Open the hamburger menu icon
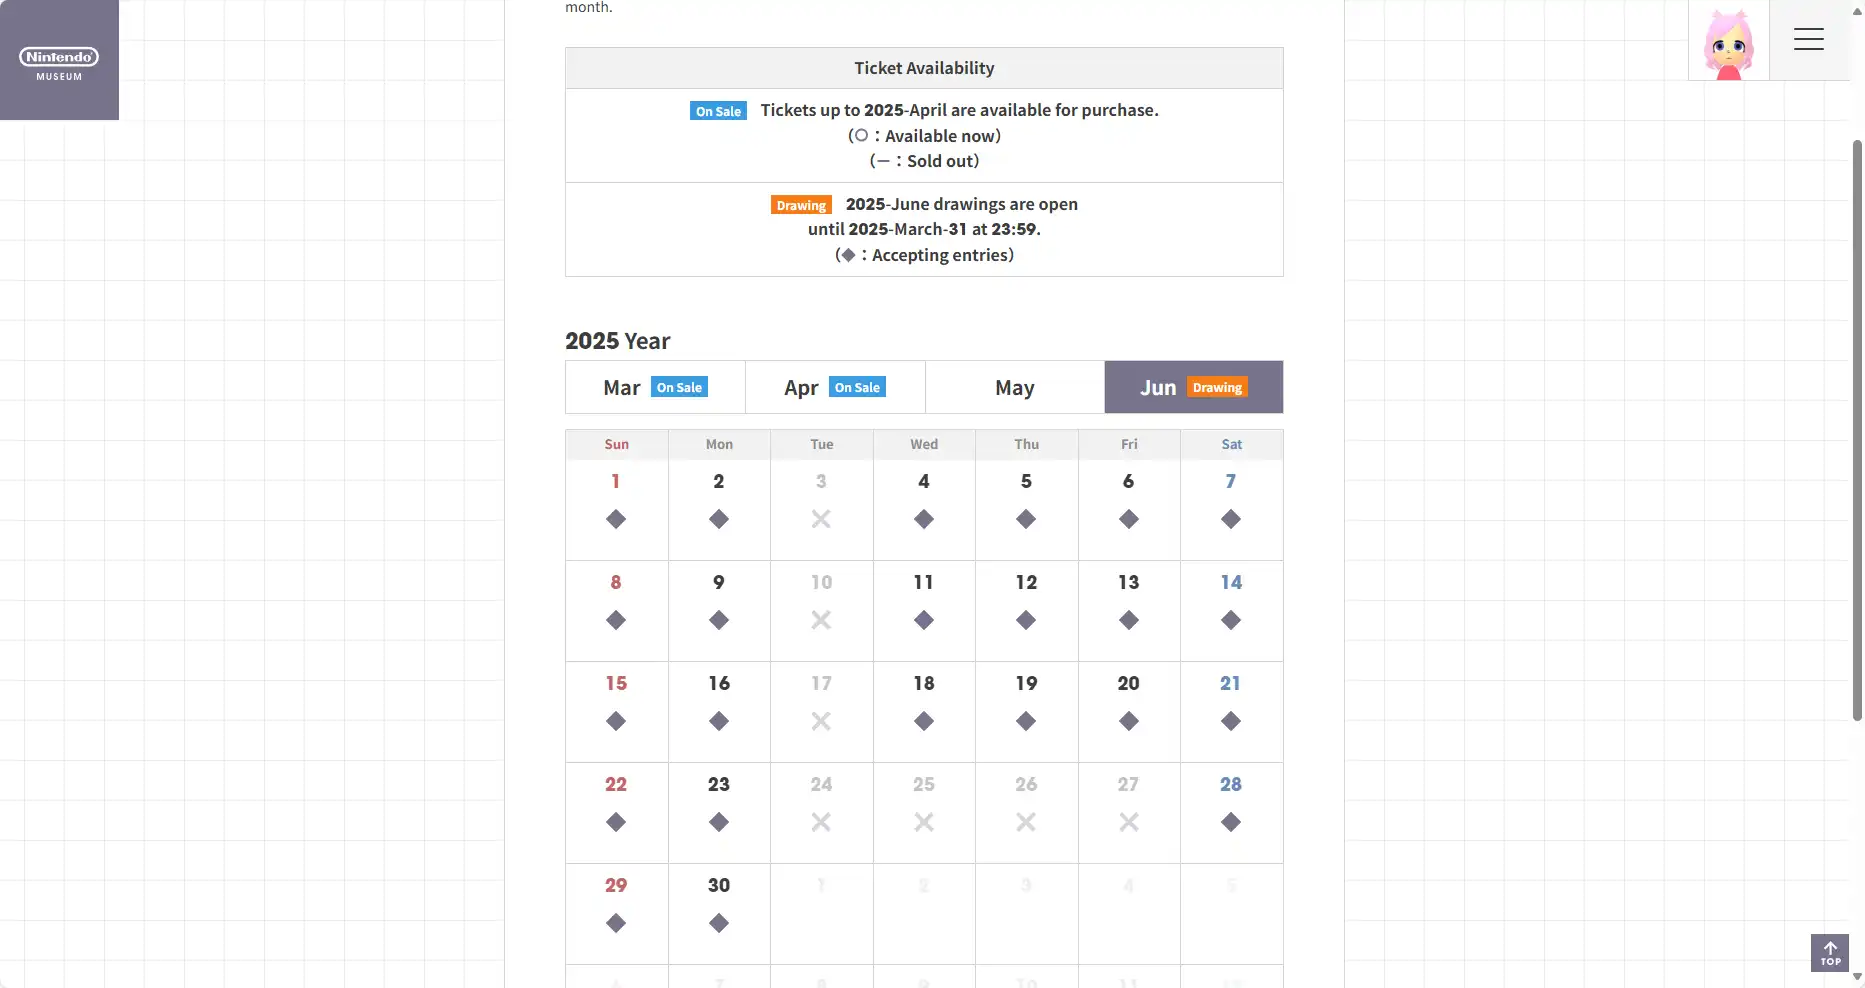This screenshot has height=988, width=1865. pyautogui.click(x=1808, y=40)
